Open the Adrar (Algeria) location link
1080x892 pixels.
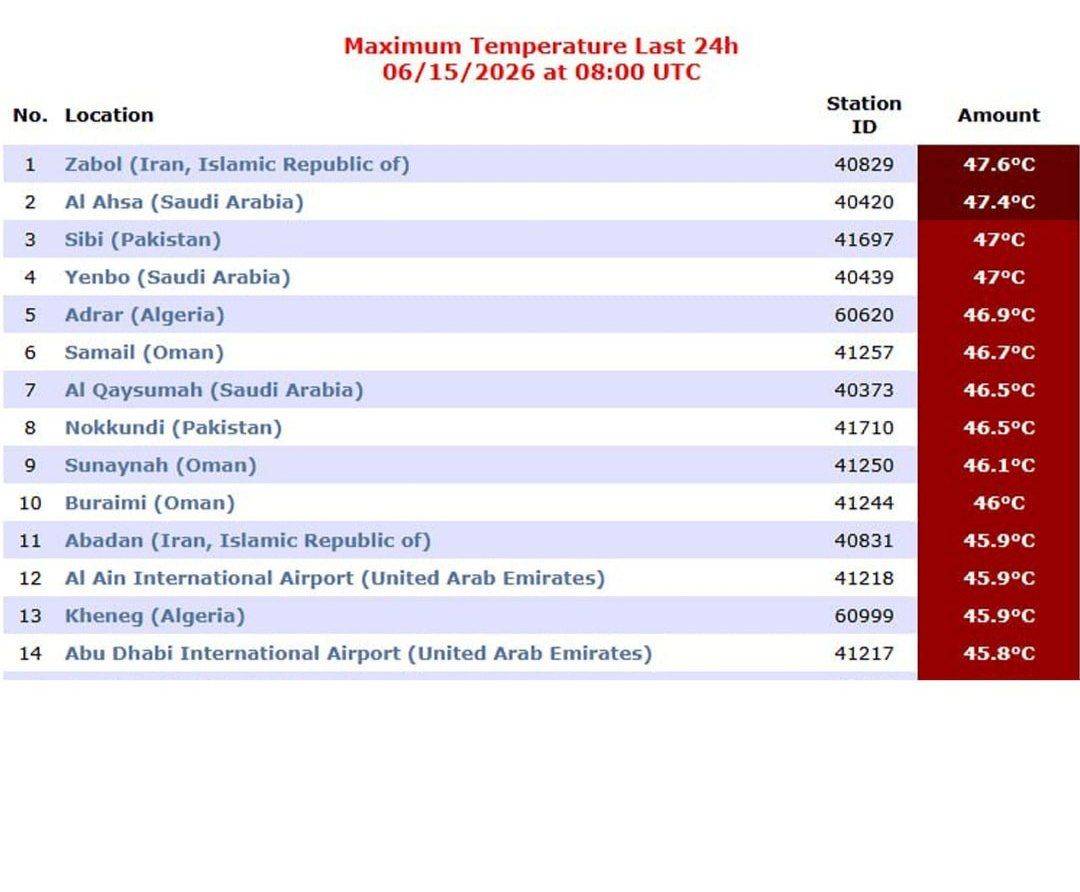145,315
